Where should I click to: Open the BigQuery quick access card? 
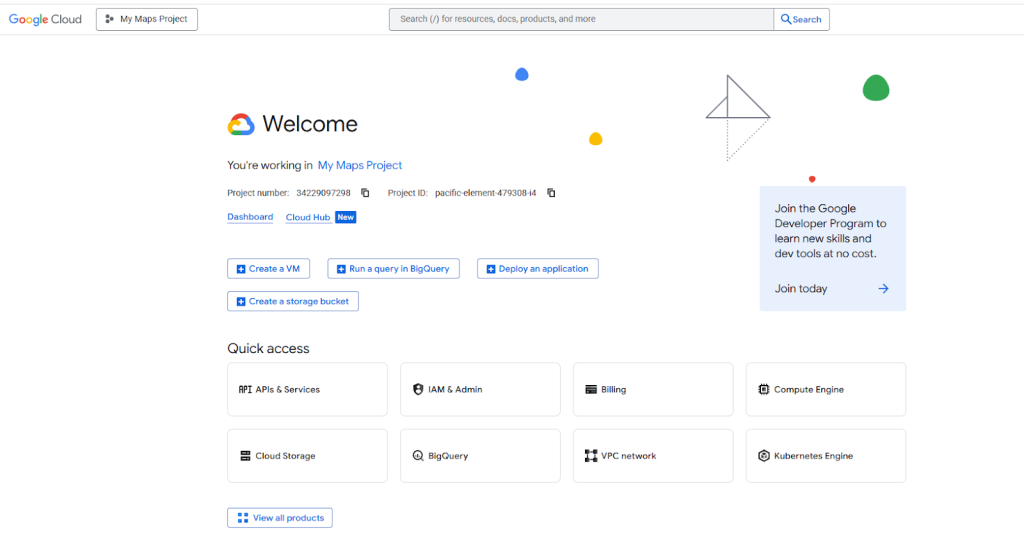pos(480,456)
